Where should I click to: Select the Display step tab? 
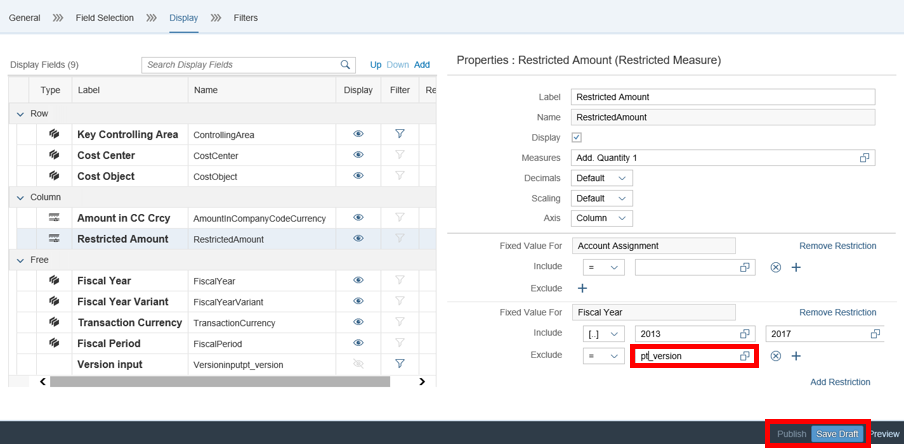point(183,18)
